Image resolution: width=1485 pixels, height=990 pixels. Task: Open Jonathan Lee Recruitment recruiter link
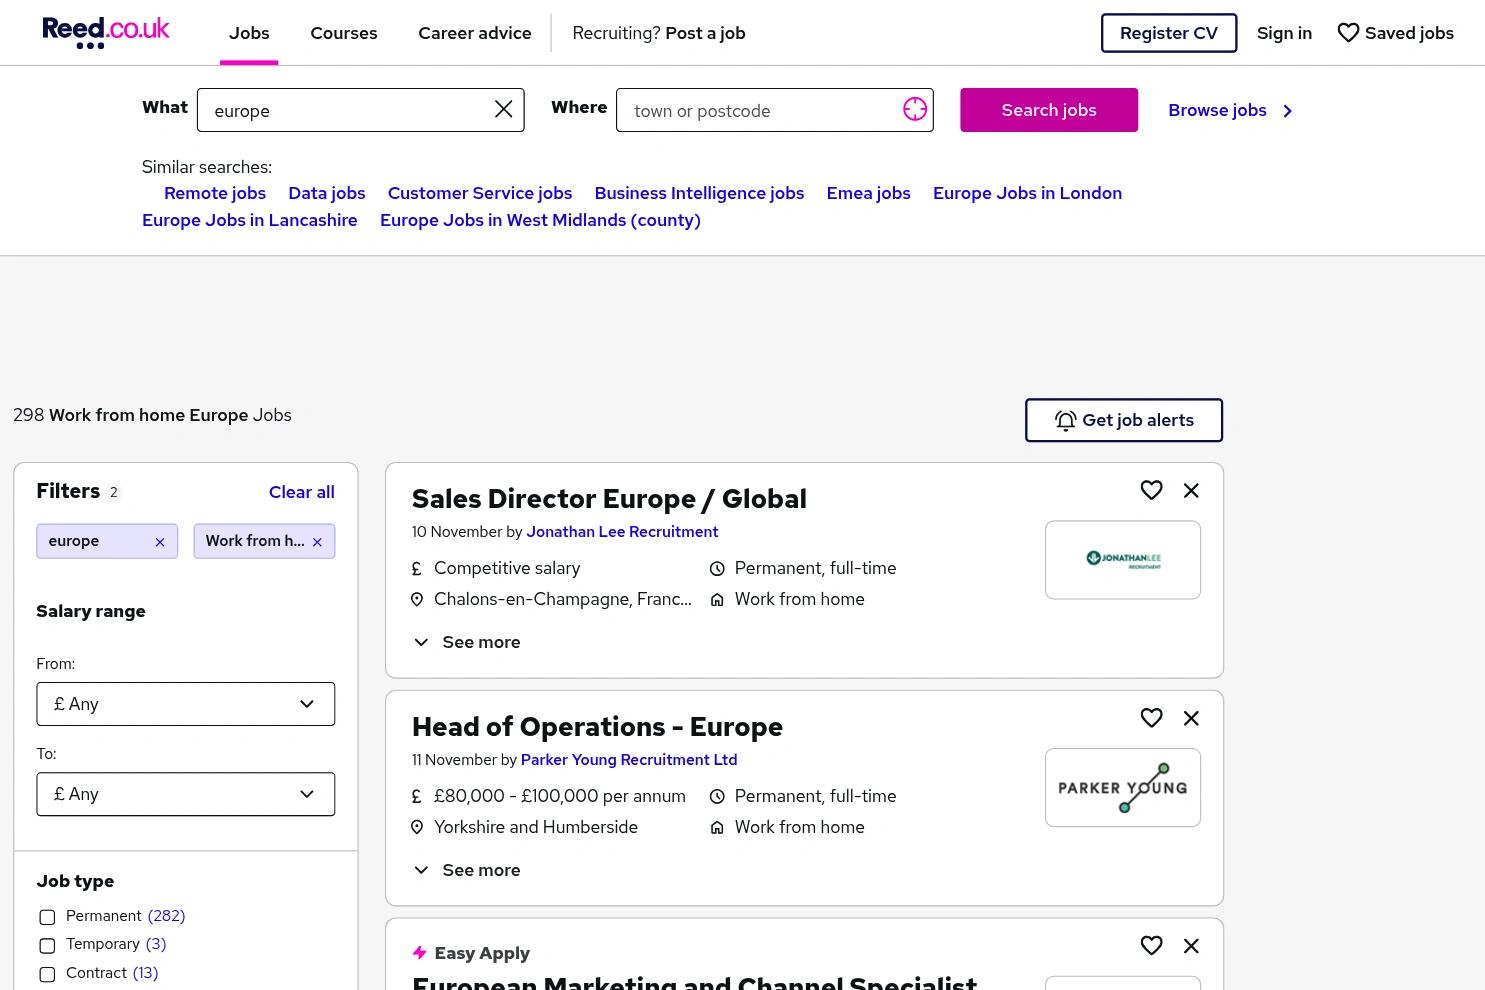[622, 532]
